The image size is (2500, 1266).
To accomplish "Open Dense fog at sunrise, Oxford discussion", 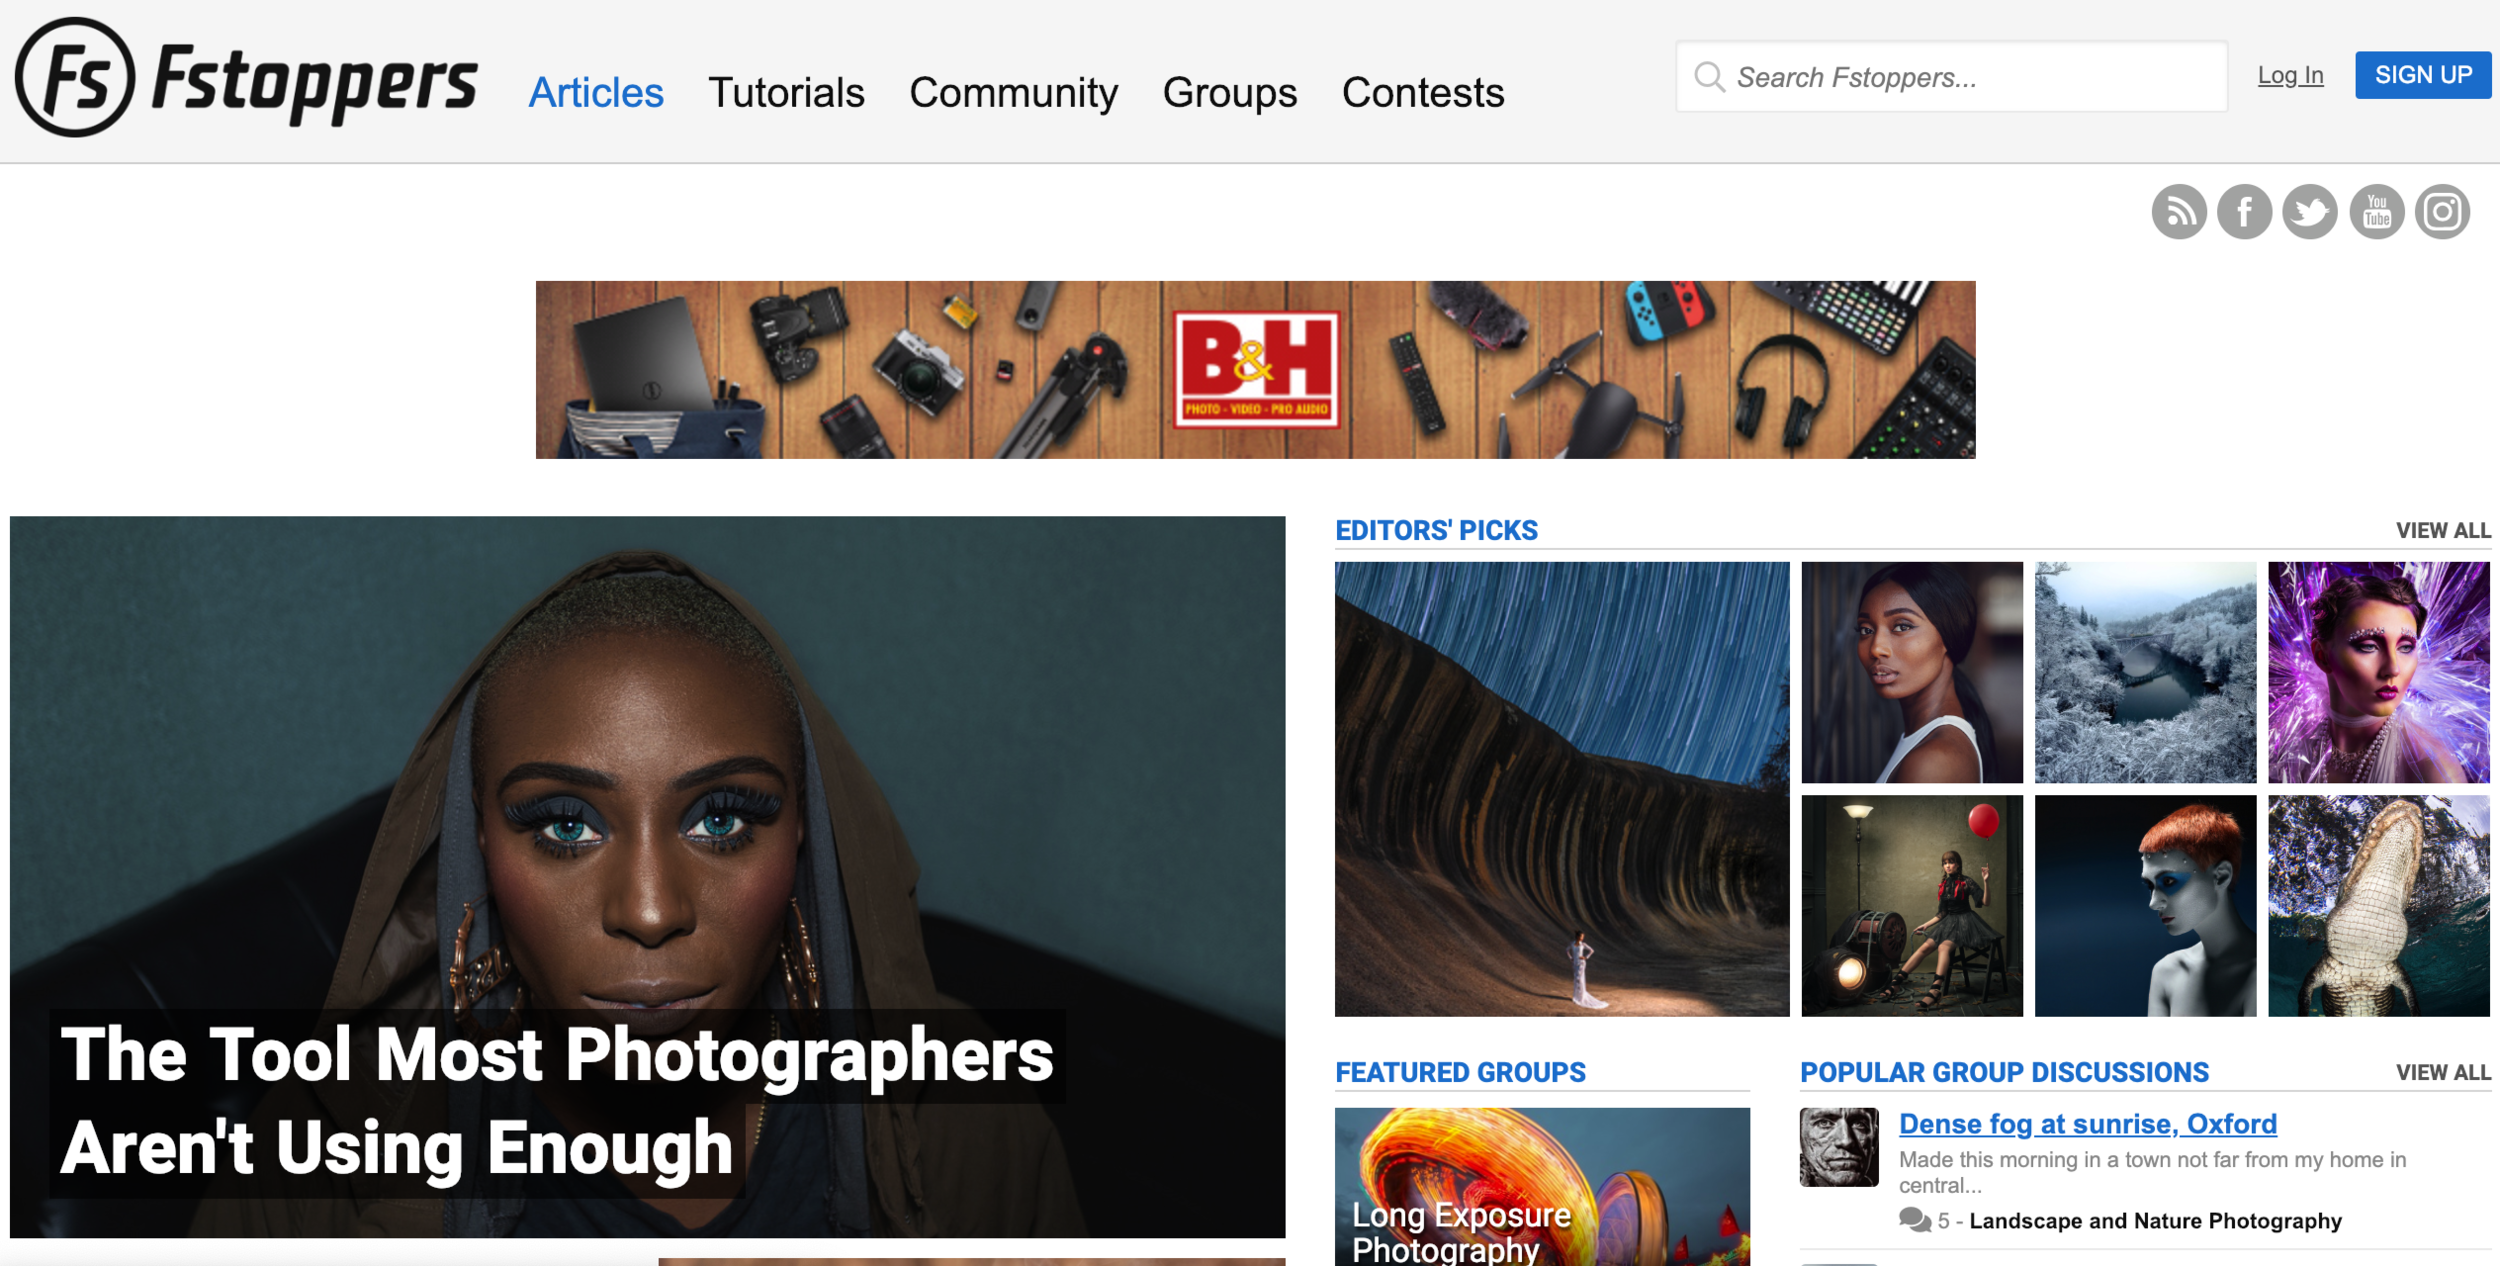I will (2087, 1123).
